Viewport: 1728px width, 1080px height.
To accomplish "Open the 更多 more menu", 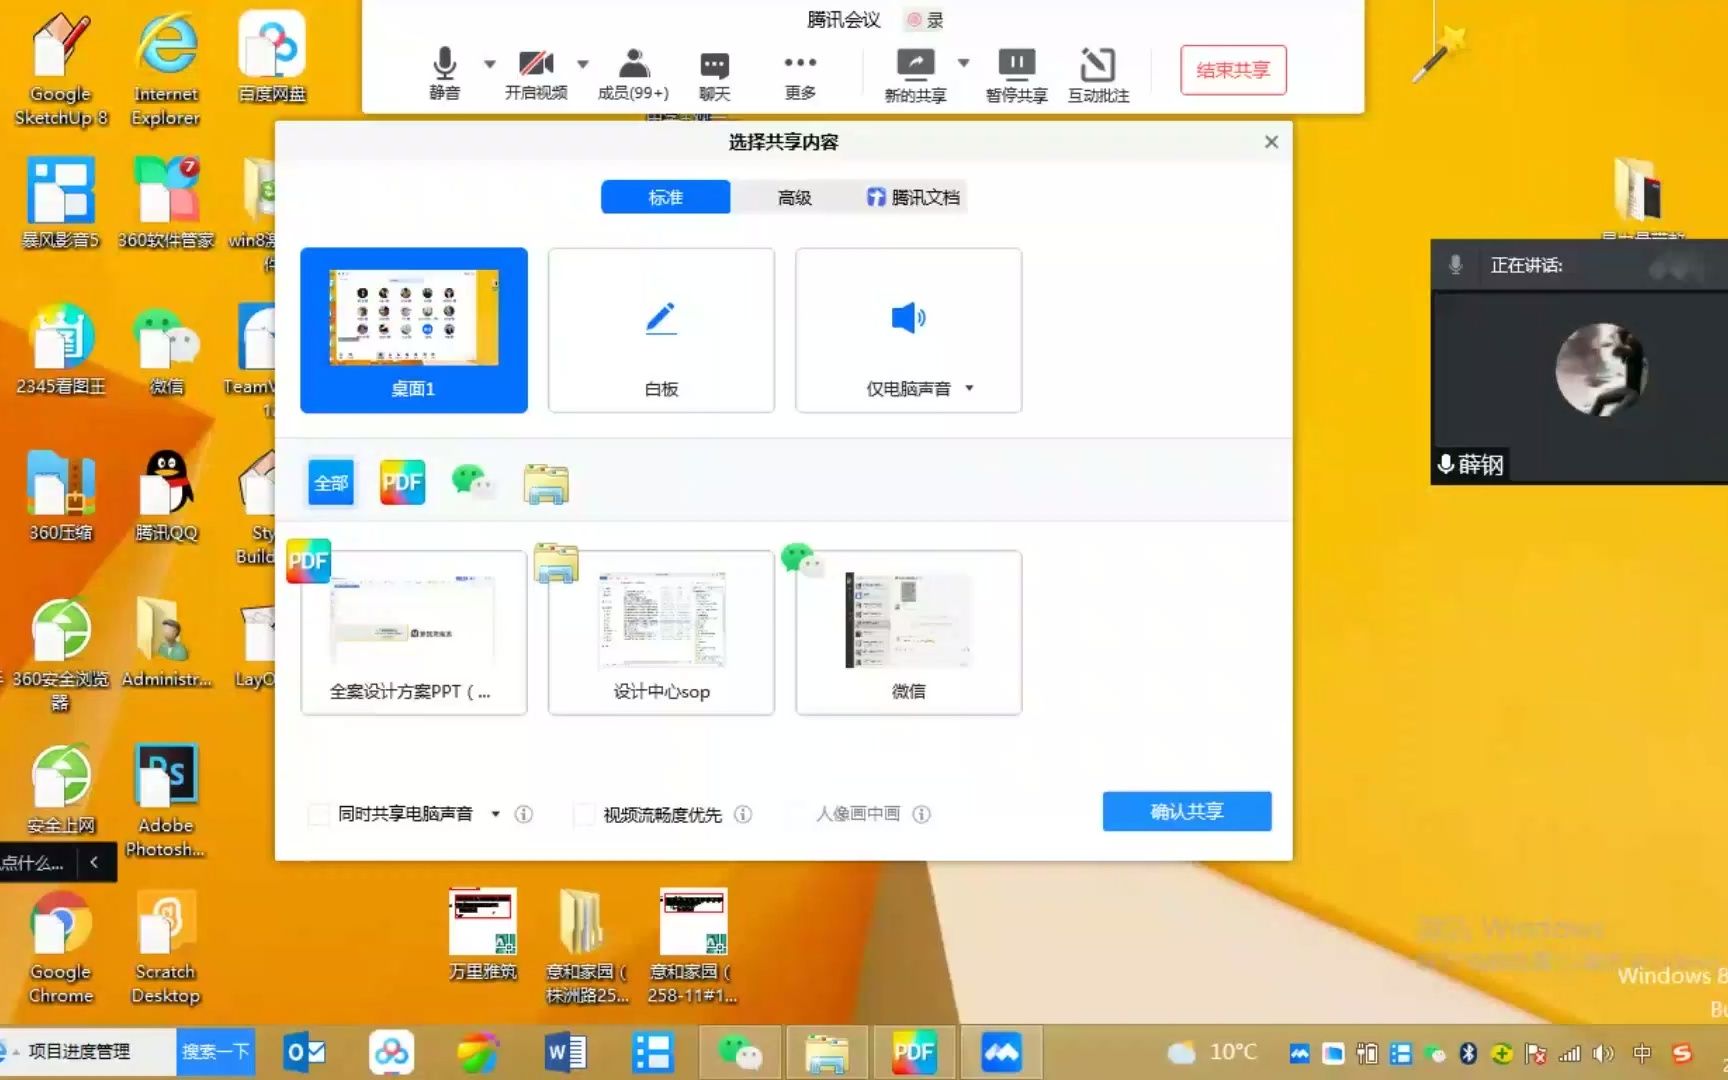I will coord(800,76).
